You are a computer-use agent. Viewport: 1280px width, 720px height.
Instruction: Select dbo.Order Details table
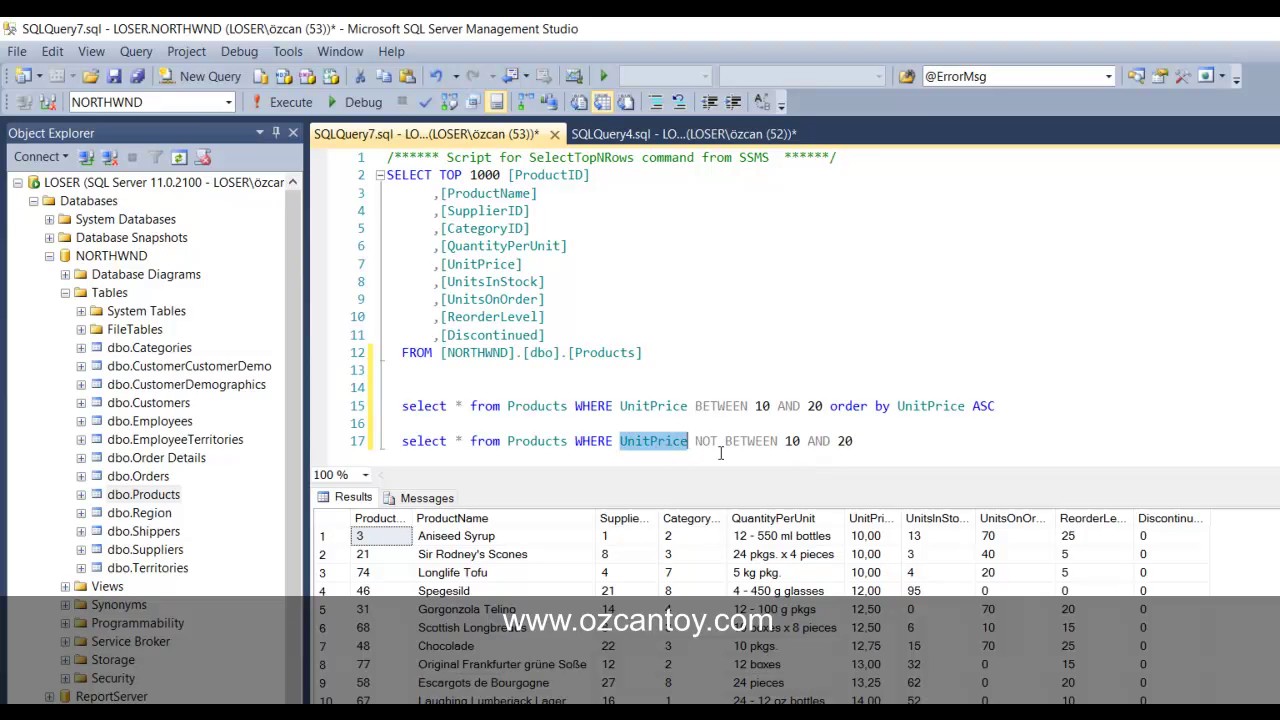coord(156,458)
